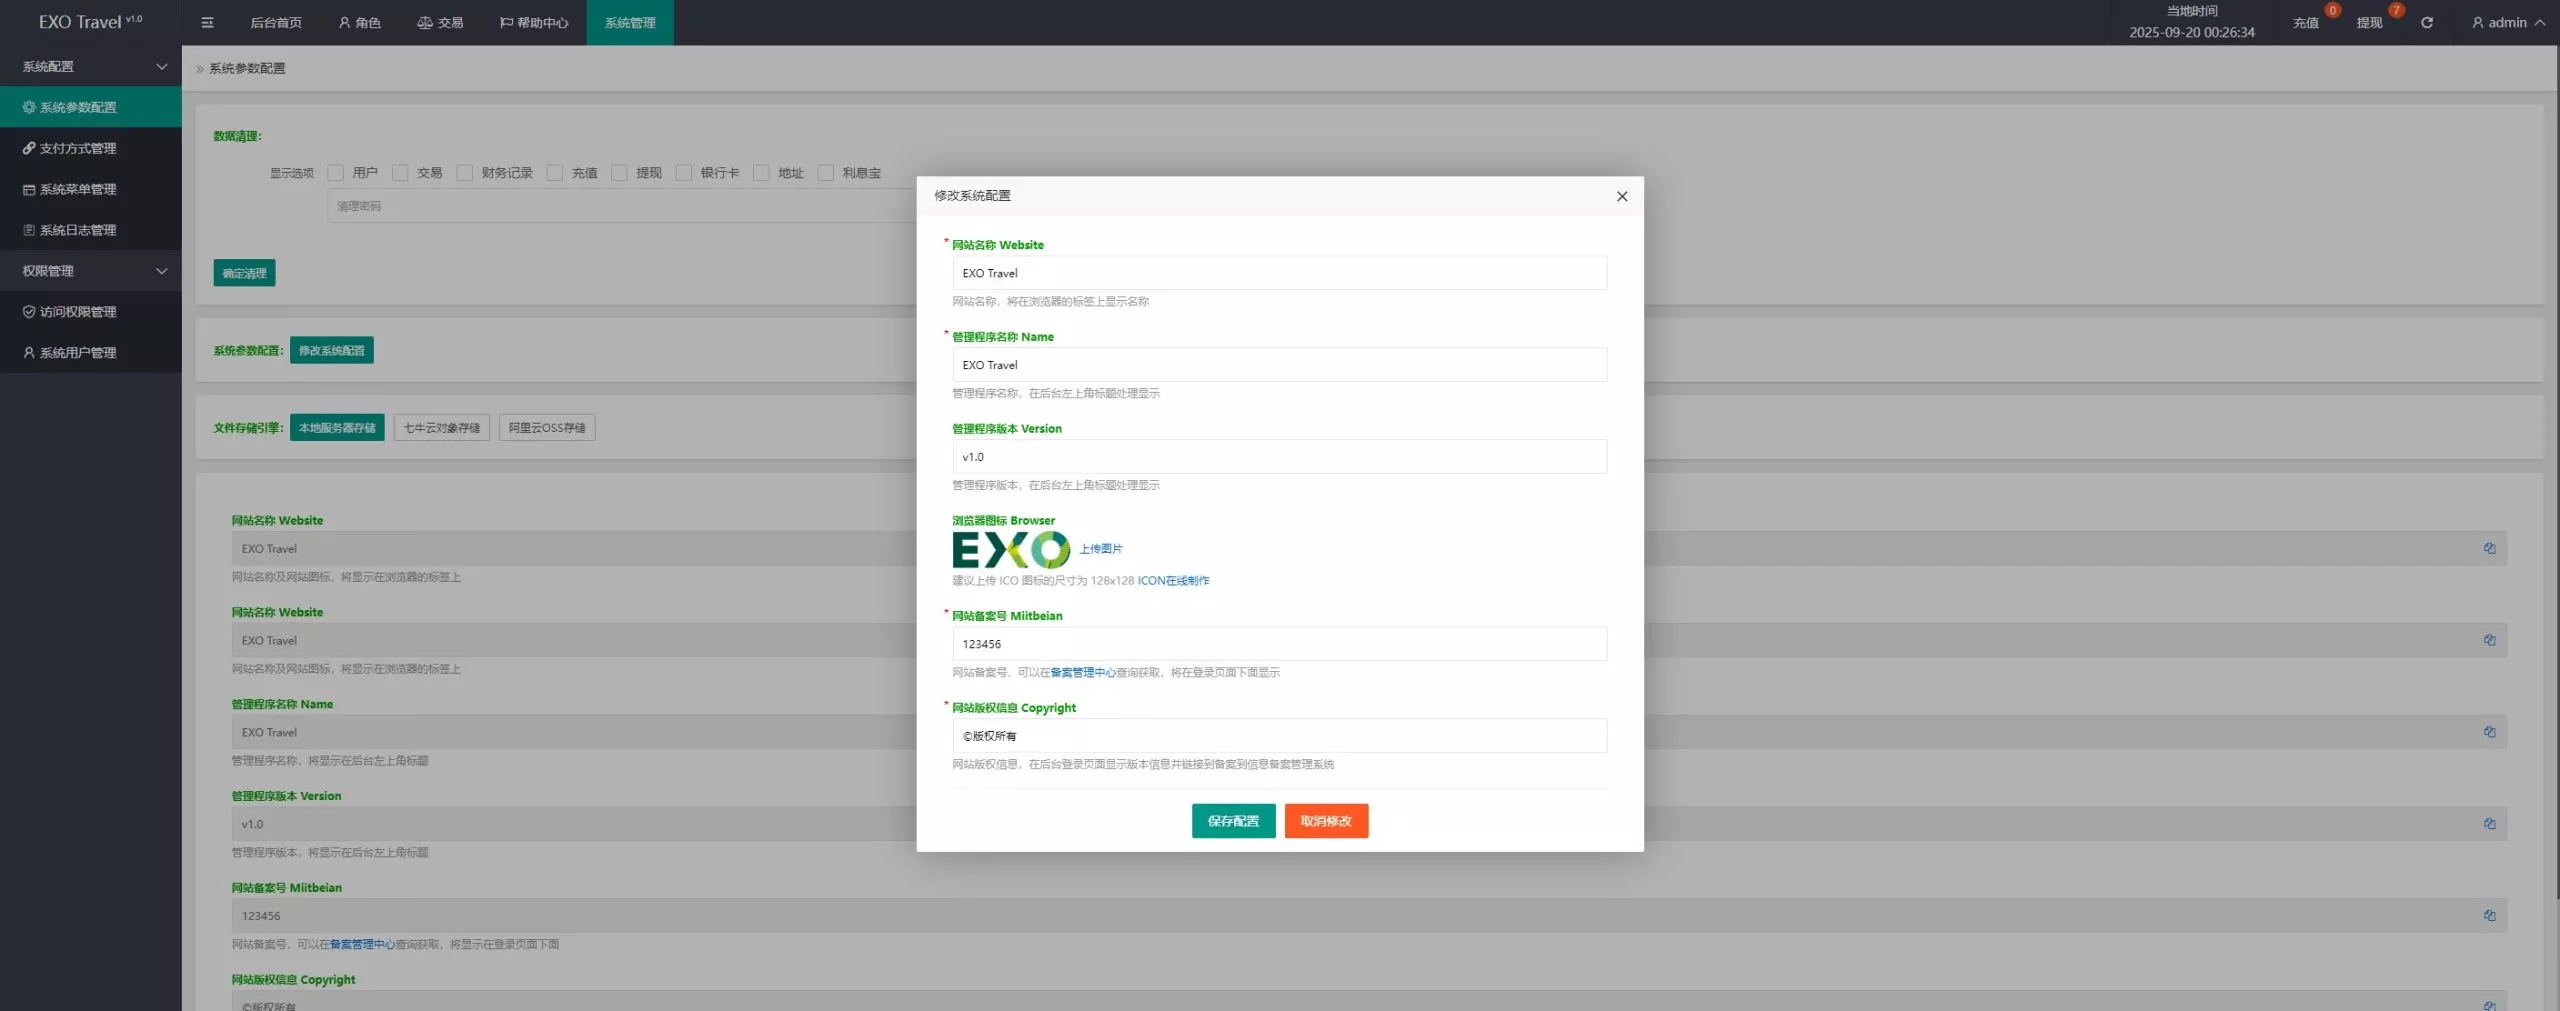This screenshot has width=2560, height=1011.
Task: Tick the 银行卡 checkbox
Action: tap(684, 173)
